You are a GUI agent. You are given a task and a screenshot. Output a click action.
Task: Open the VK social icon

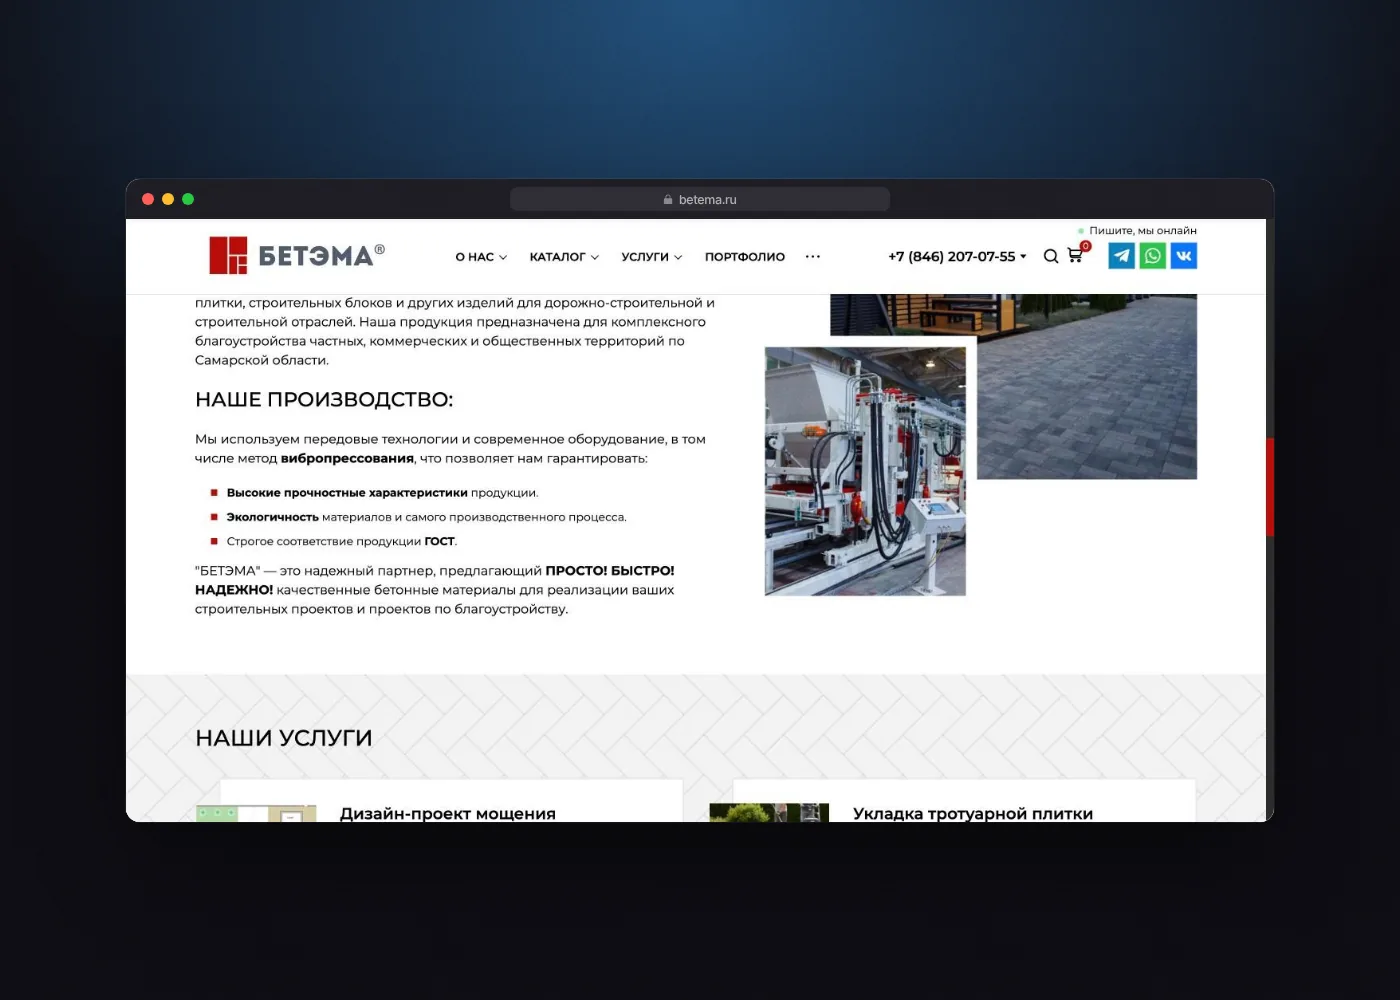point(1184,256)
